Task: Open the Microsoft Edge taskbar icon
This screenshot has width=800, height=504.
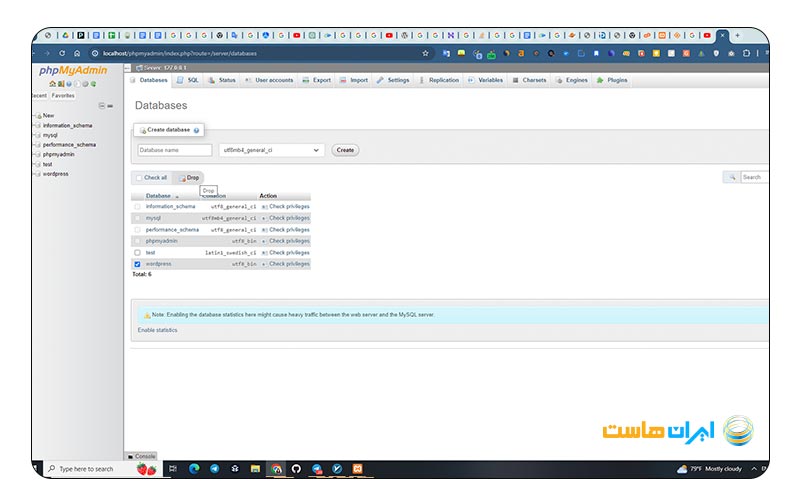Action: [x=194, y=468]
